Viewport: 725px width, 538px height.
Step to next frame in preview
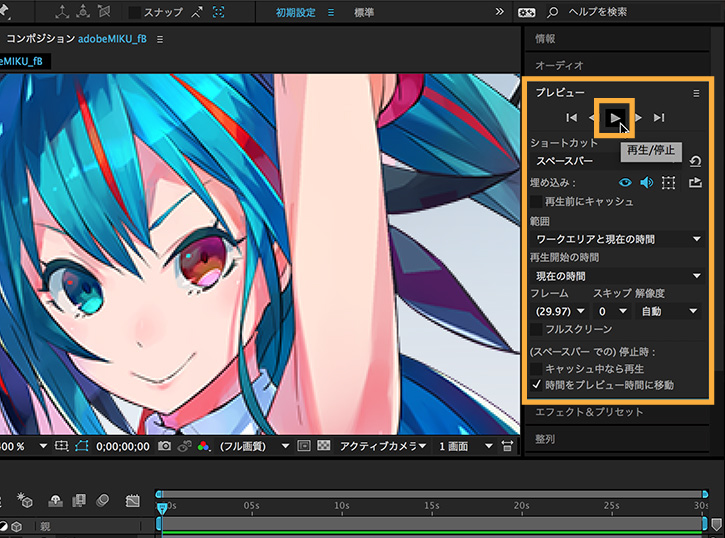(639, 118)
